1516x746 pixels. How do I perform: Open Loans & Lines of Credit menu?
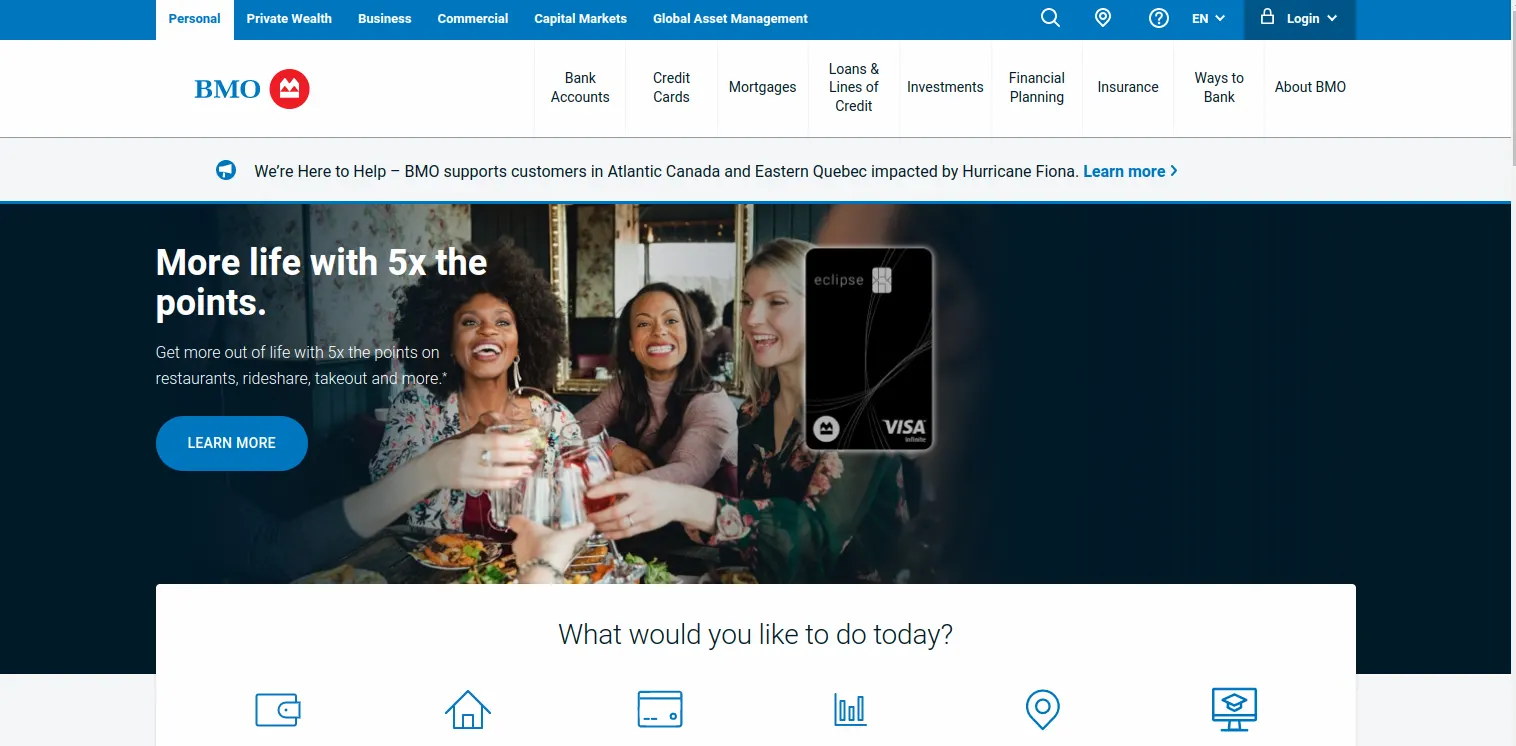coord(854,88)
